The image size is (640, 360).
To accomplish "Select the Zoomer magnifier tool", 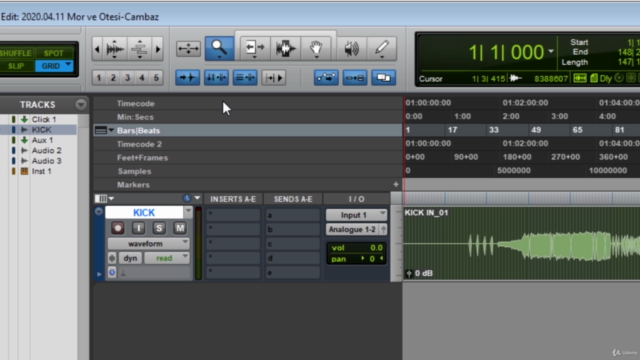I will pyautogui.click(x=220, y=48).
